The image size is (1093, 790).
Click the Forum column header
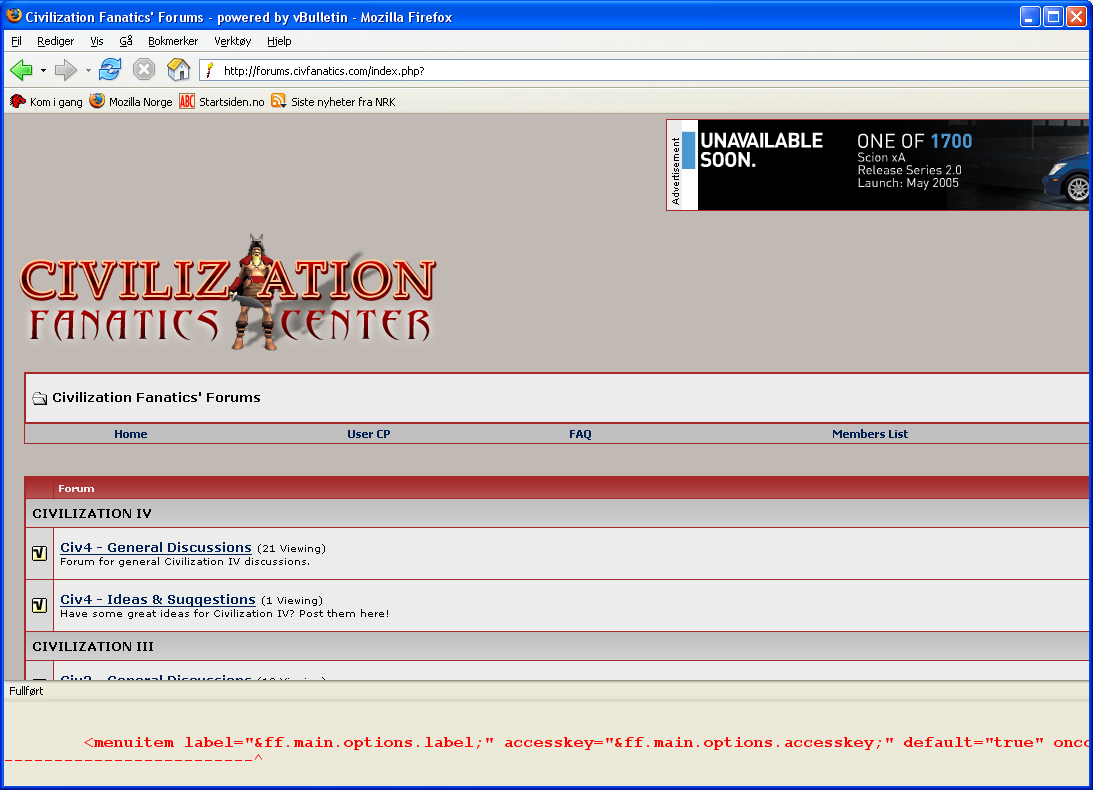click(76, 488)
